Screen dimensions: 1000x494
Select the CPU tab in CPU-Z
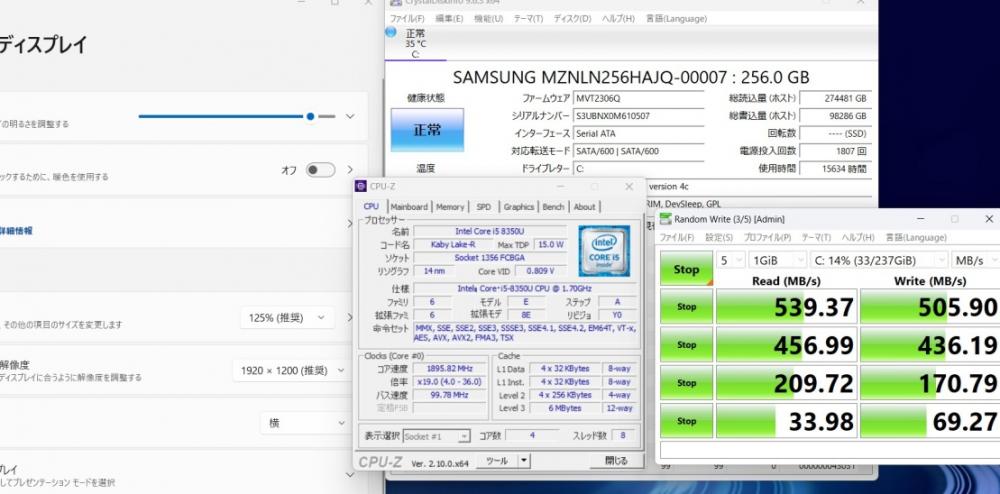pos(371,207)
